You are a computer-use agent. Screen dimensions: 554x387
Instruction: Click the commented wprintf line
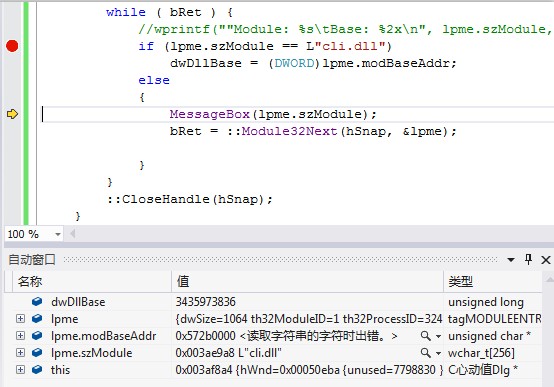(x=346, y=29)
